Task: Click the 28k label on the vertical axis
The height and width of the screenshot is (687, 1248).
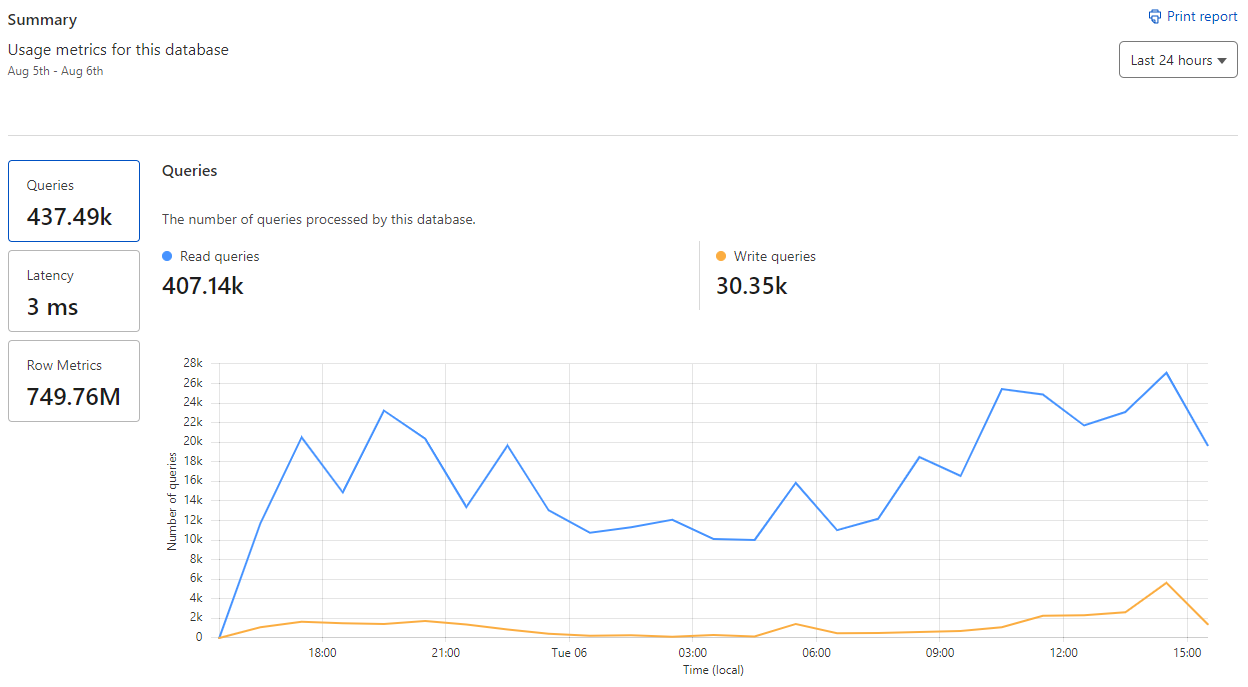Action: pyautogui.click(x=192, y=363)
